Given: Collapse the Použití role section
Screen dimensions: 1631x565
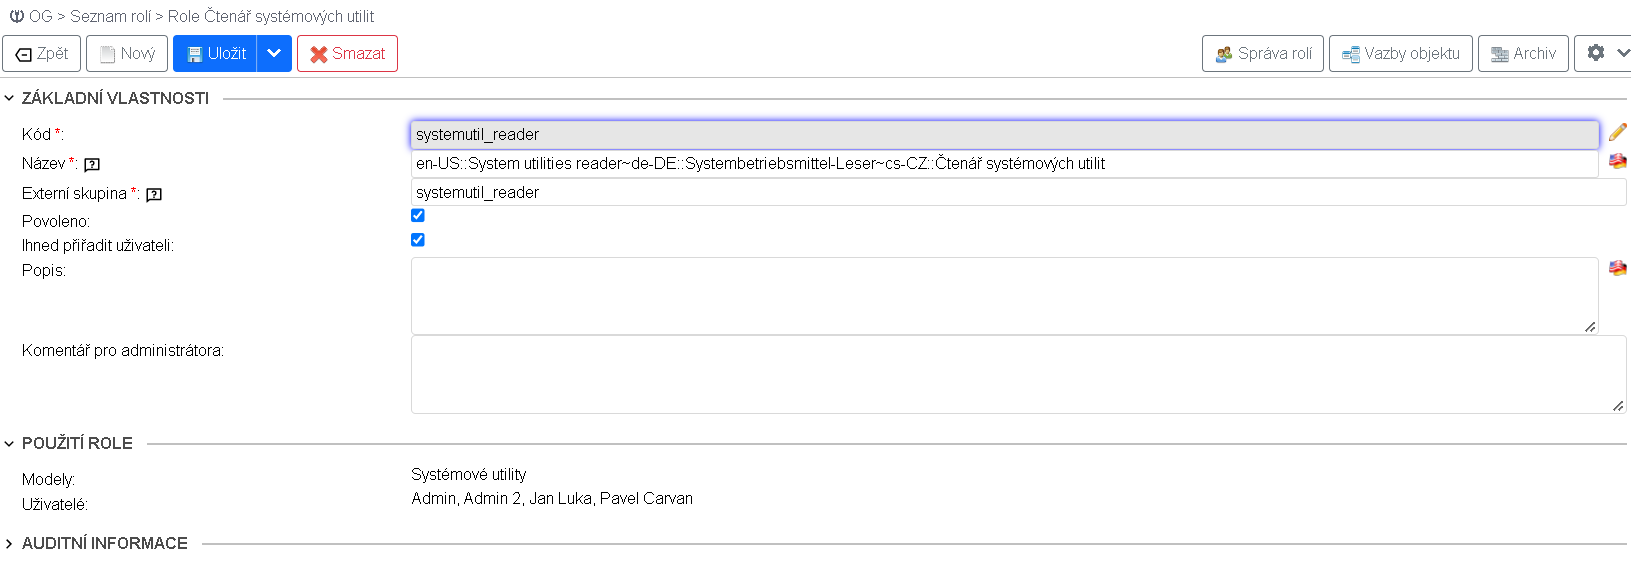Looking at the screenshot, I should [10, 444].
